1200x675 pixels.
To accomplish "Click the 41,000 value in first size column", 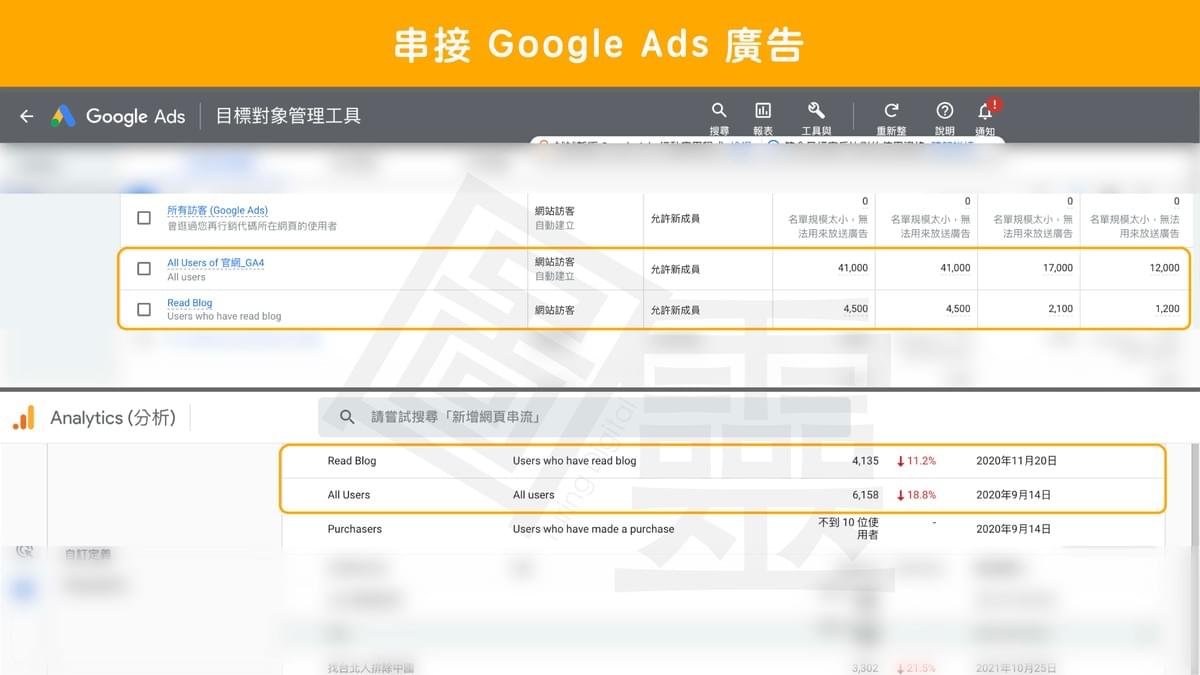I will (x=853, y=268).
